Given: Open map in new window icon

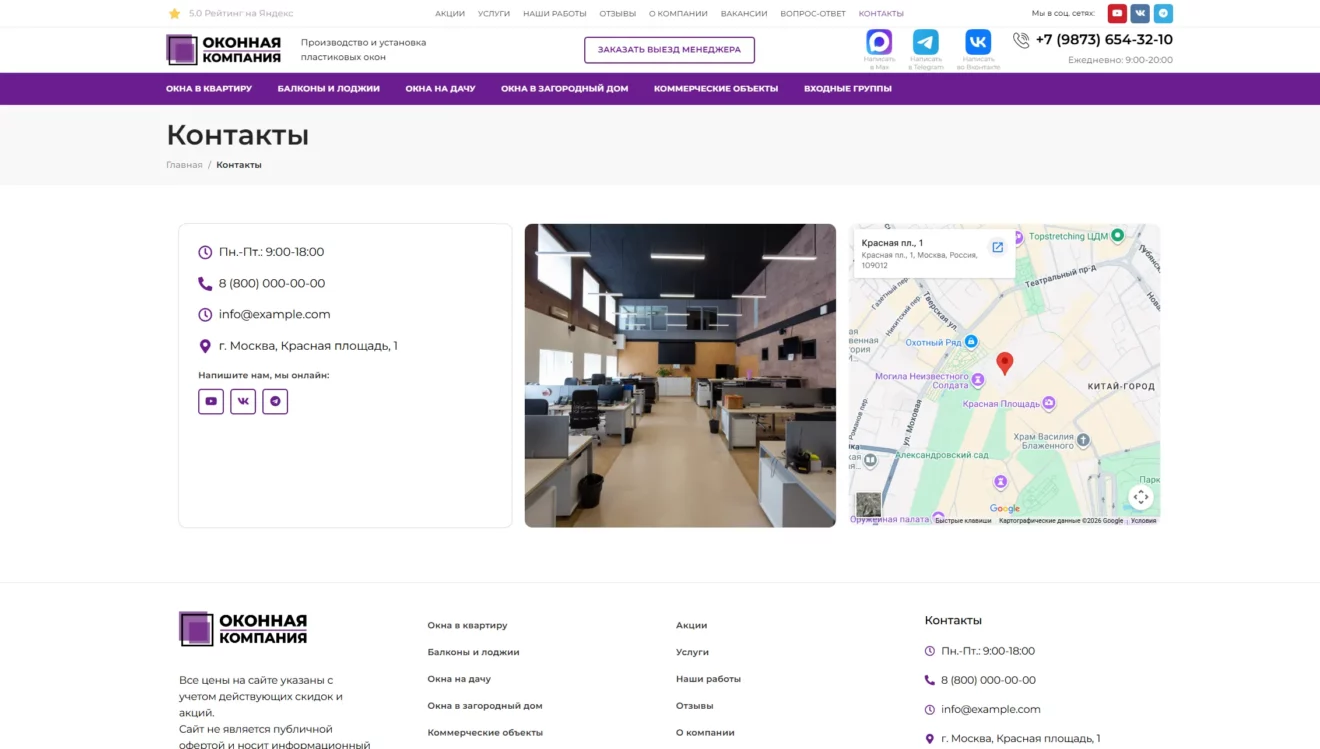Looking at the screenshot, I should [997, 247].
